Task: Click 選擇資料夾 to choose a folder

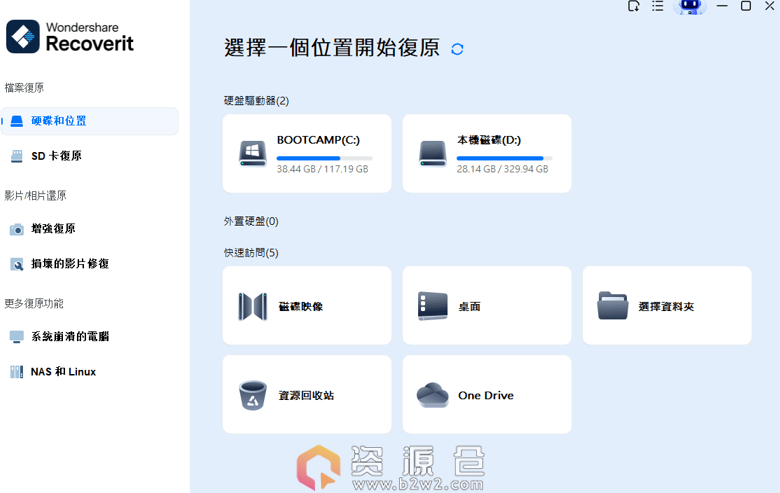Action: pos(666,306)
